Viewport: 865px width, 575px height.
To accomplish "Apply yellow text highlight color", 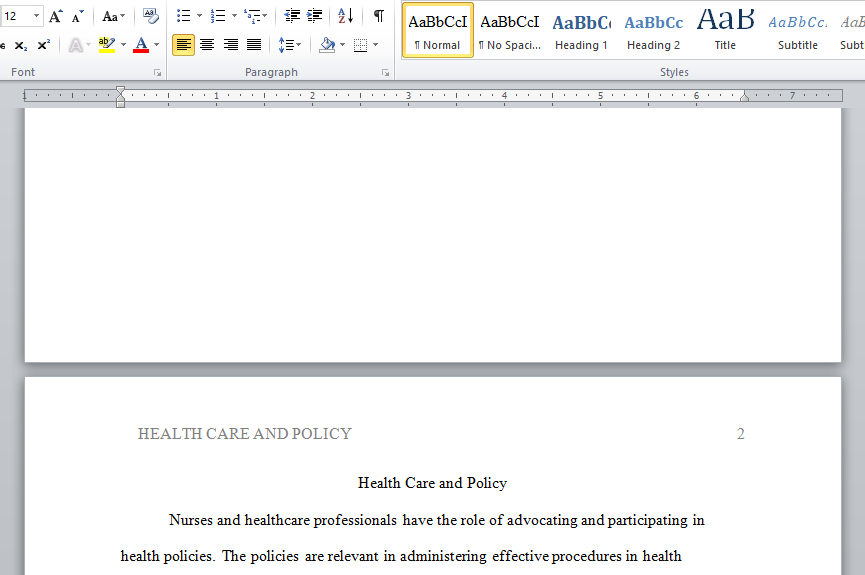I will (106, 45).
